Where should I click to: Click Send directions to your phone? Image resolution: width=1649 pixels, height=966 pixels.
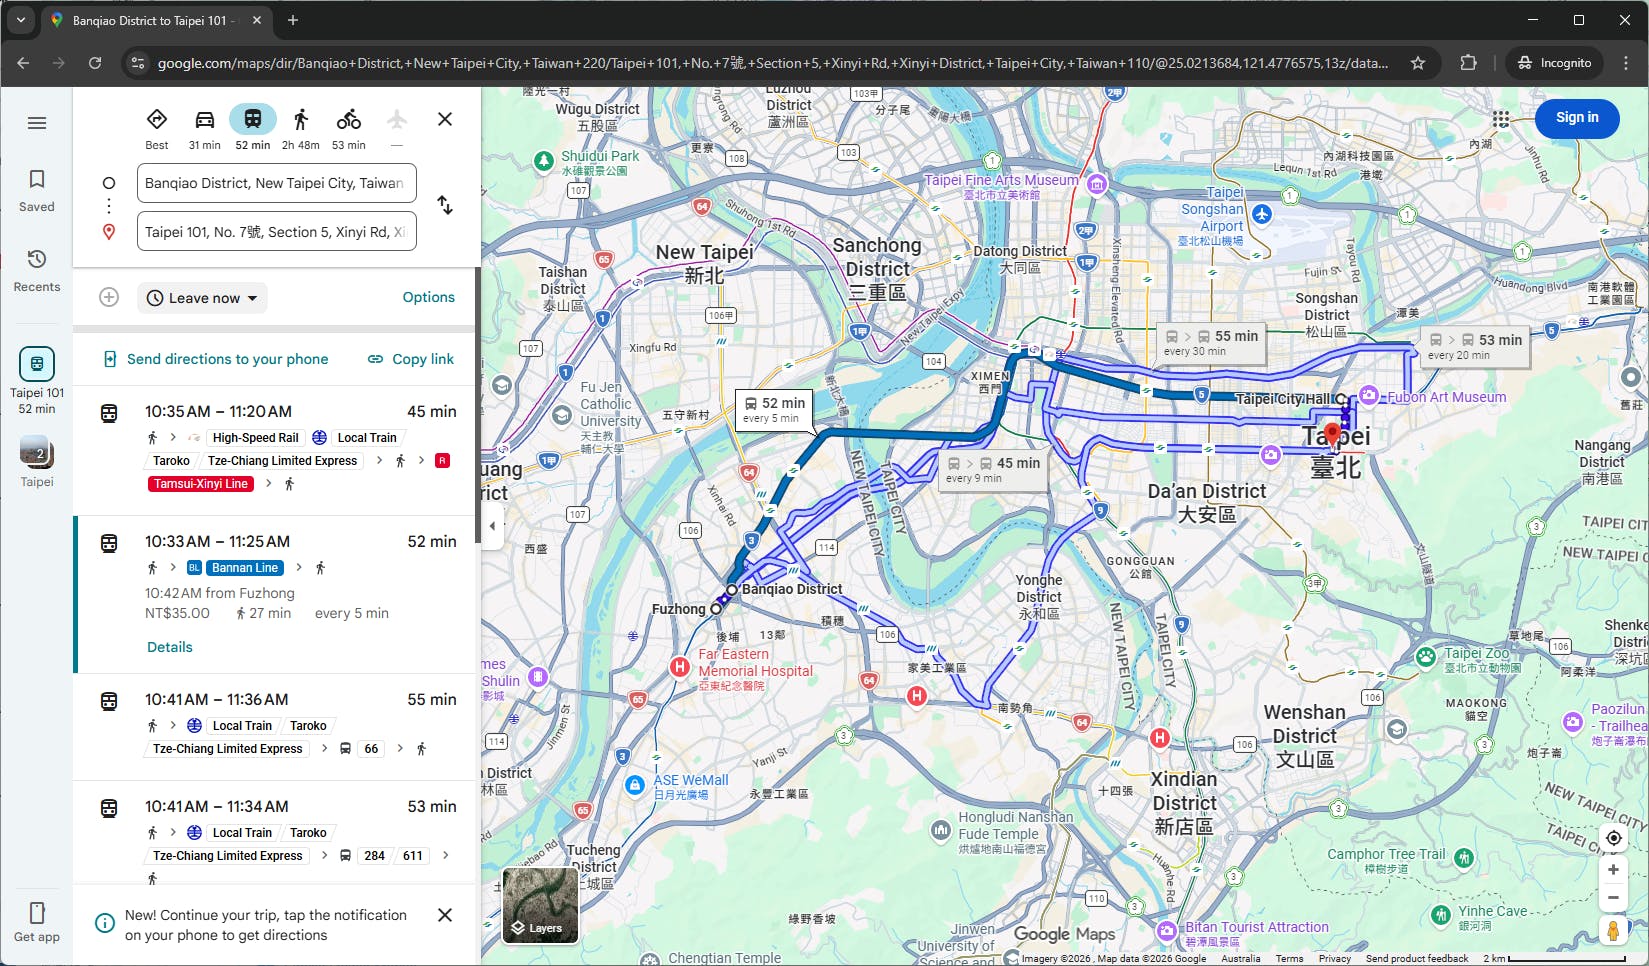point(216,359)
